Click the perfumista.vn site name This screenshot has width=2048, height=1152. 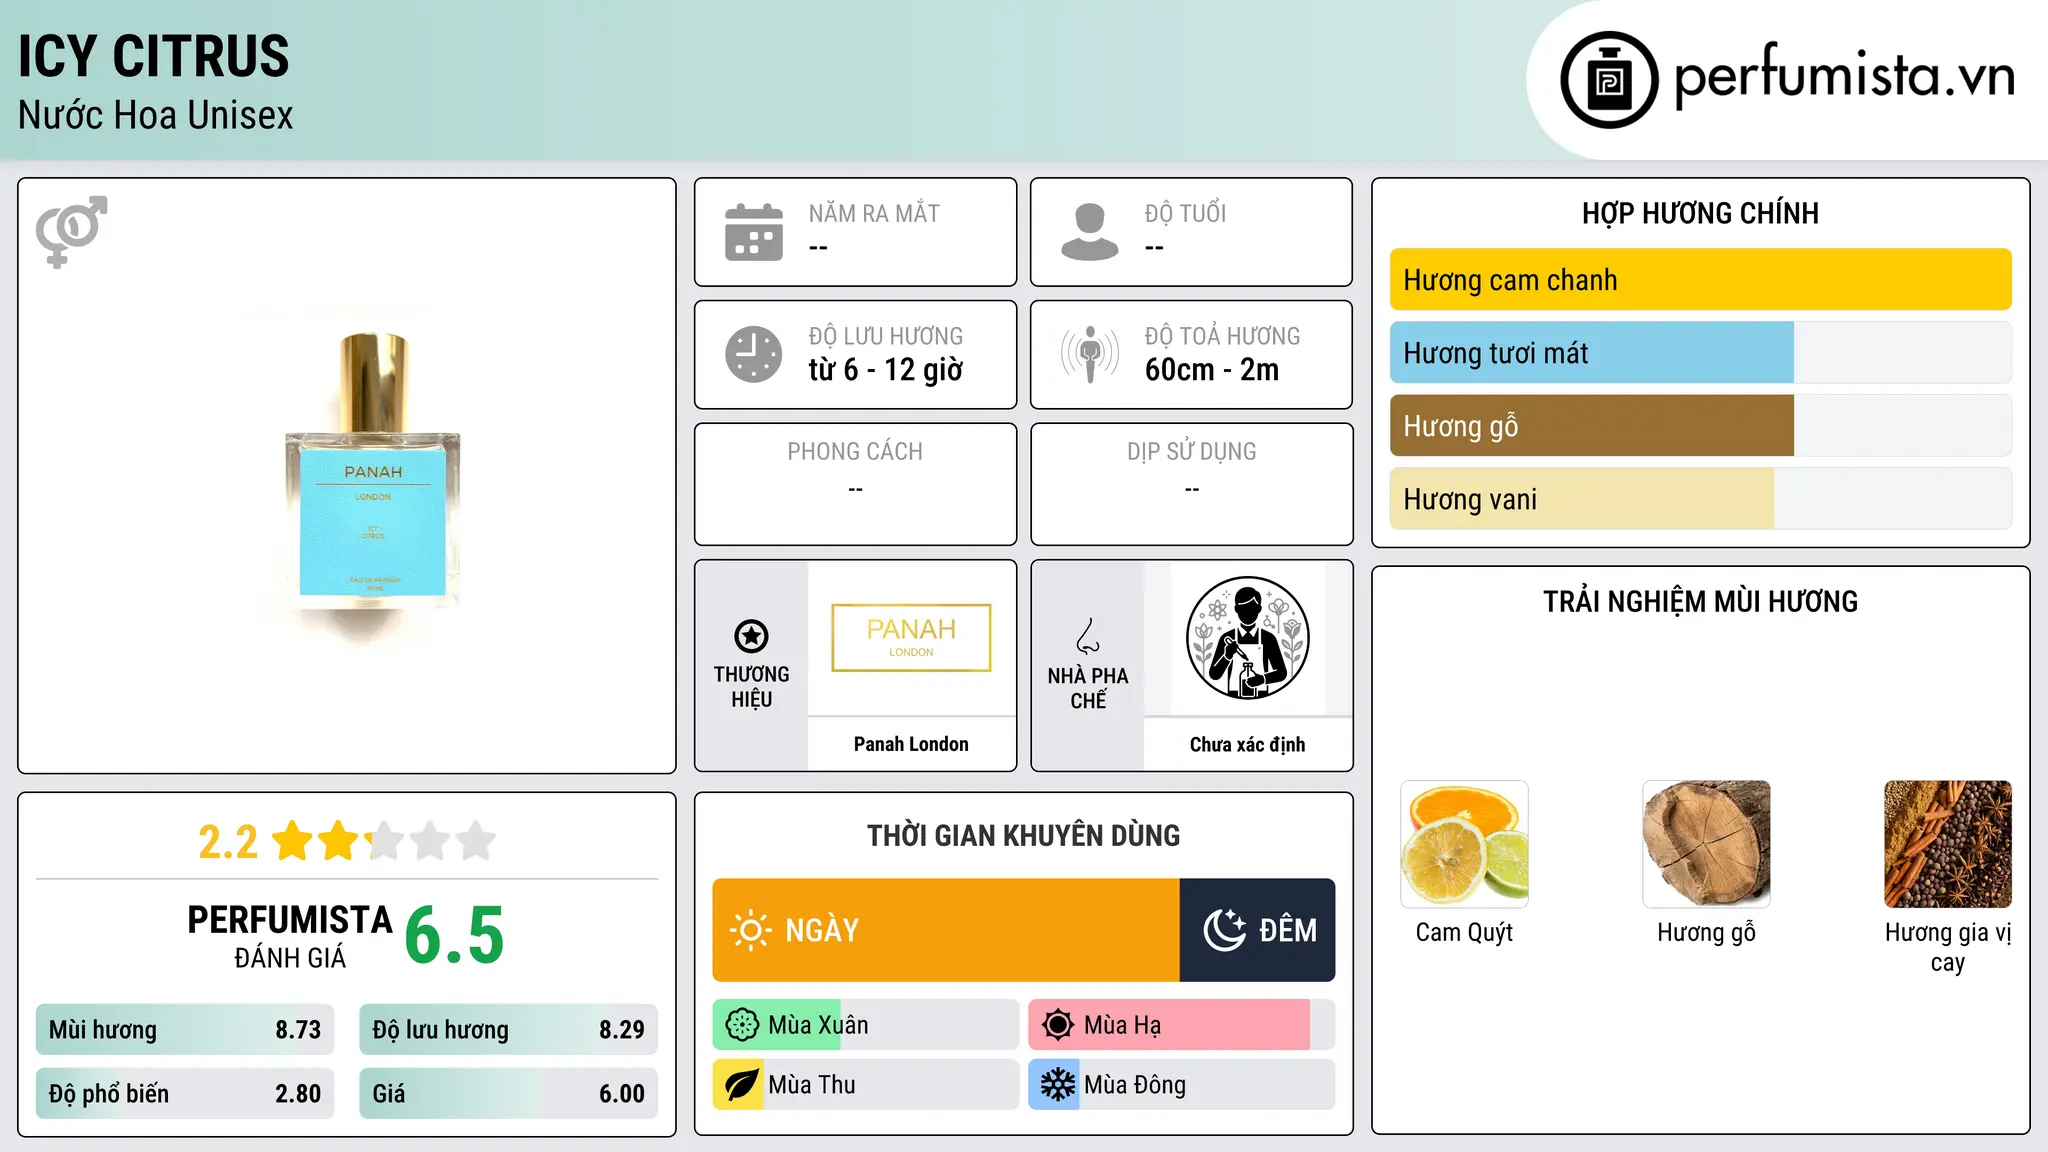coord(1845,75)
